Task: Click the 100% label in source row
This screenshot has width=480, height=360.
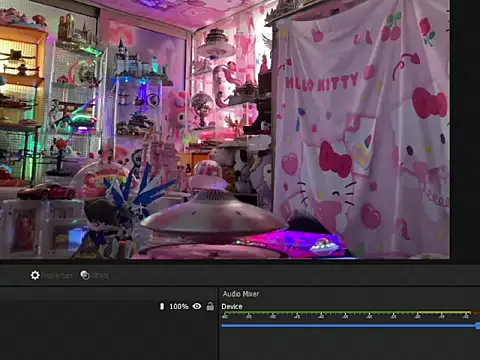Action: [179, 306]
